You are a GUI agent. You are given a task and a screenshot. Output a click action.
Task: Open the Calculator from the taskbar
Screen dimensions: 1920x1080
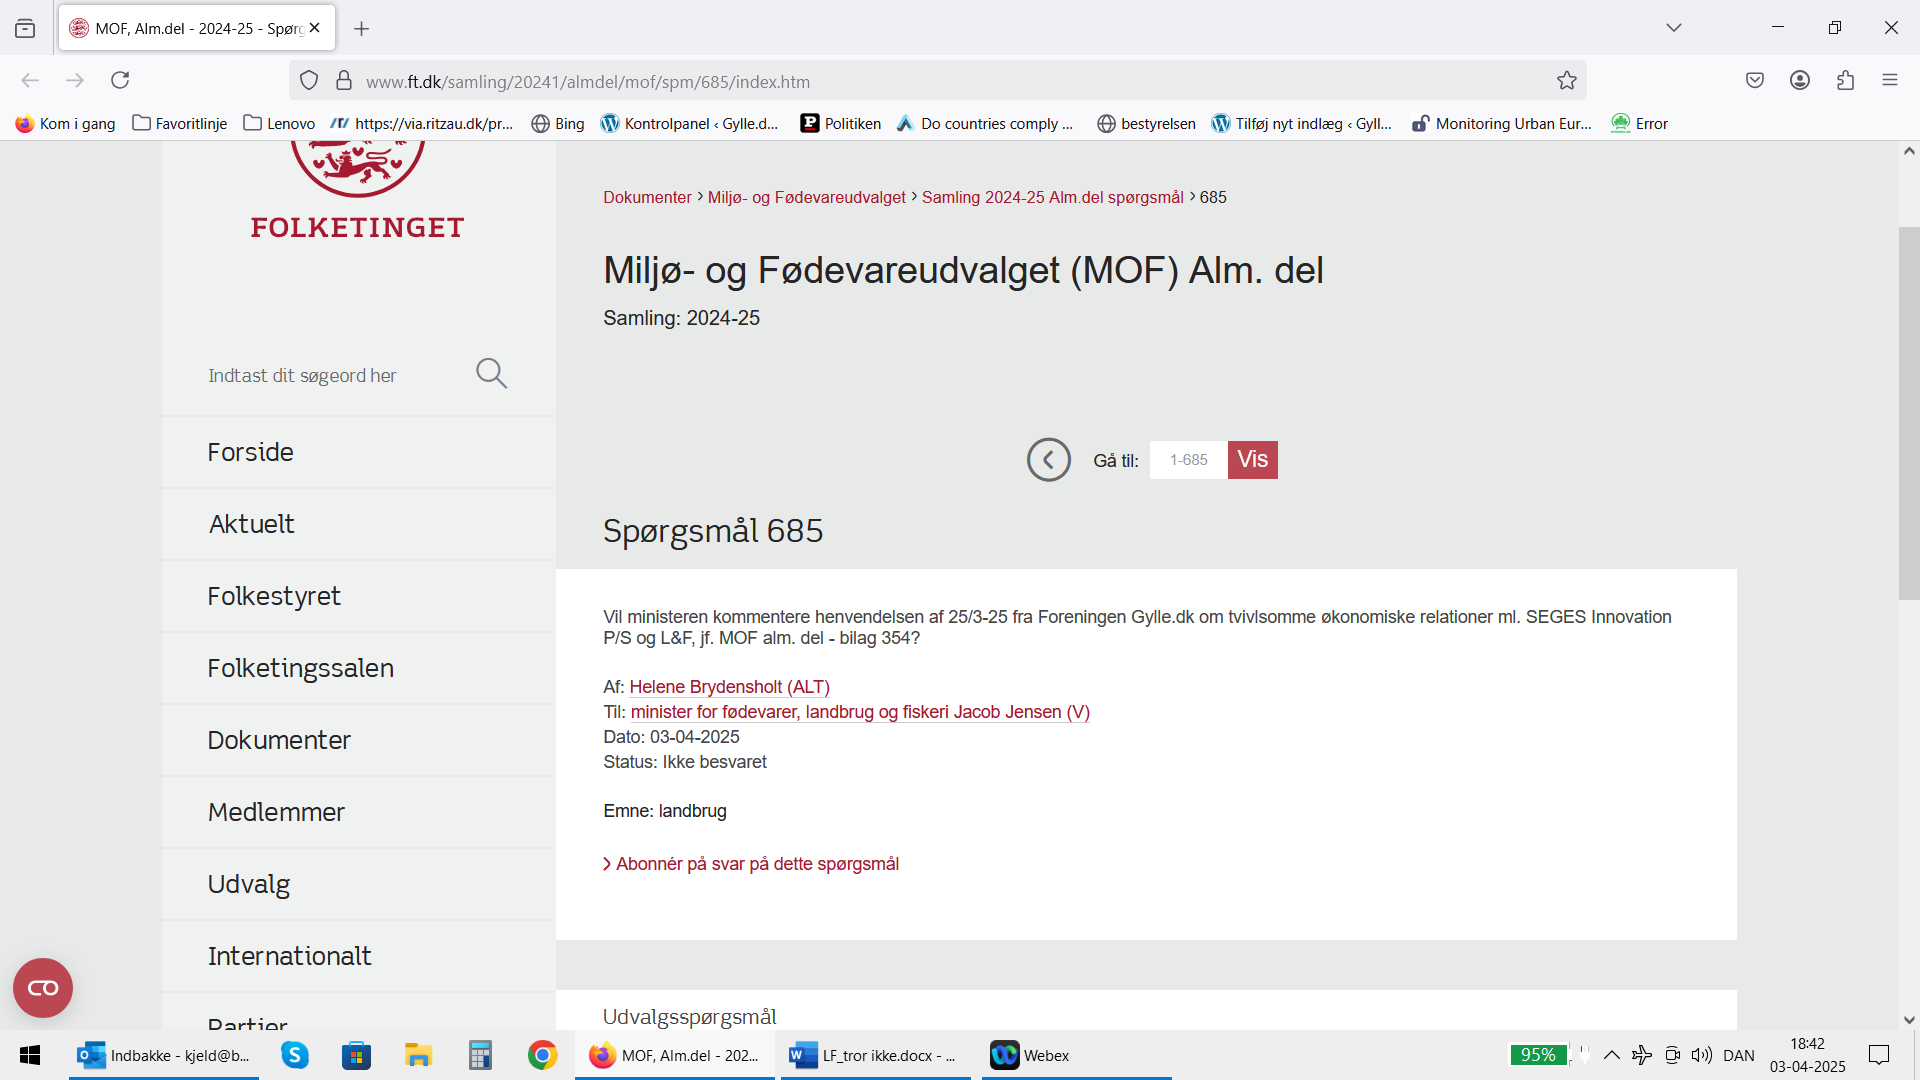[480, 1055]
